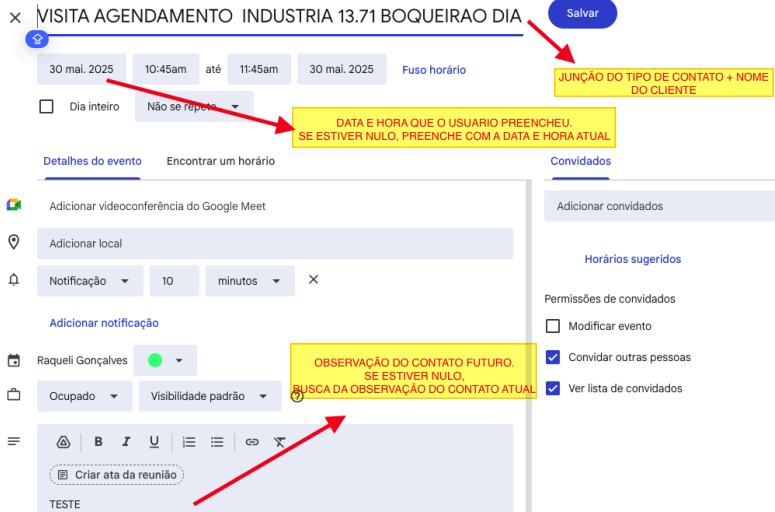Edit the notification value 10 field
This screenshot has width=775, height=512.
[174, 281]
